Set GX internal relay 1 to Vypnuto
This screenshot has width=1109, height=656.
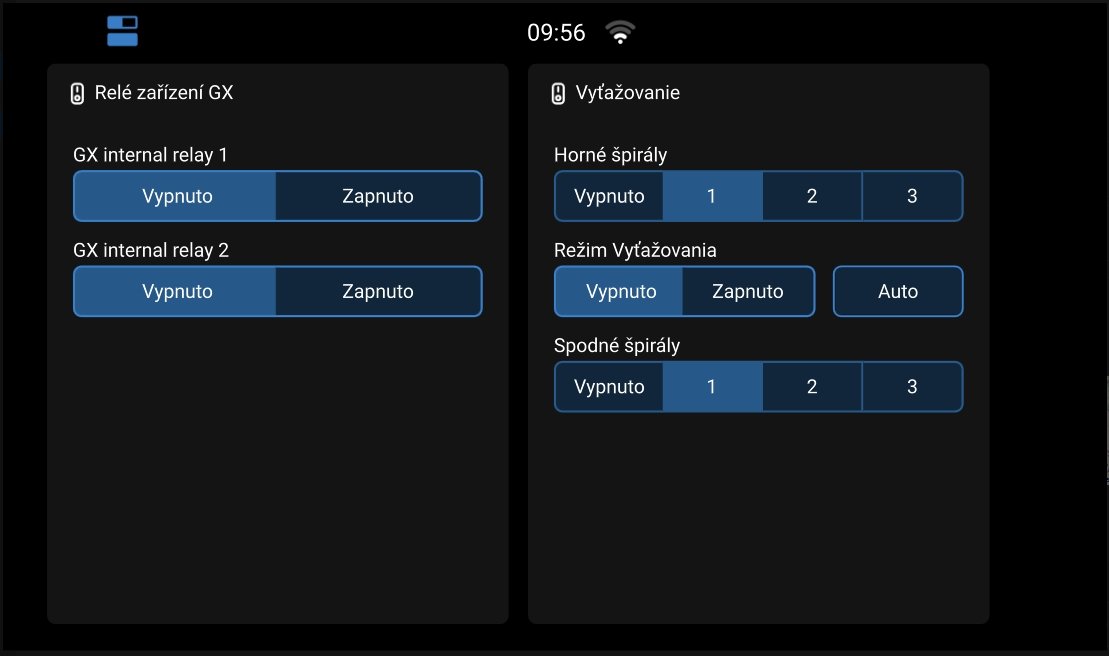(x=177, y=196)
